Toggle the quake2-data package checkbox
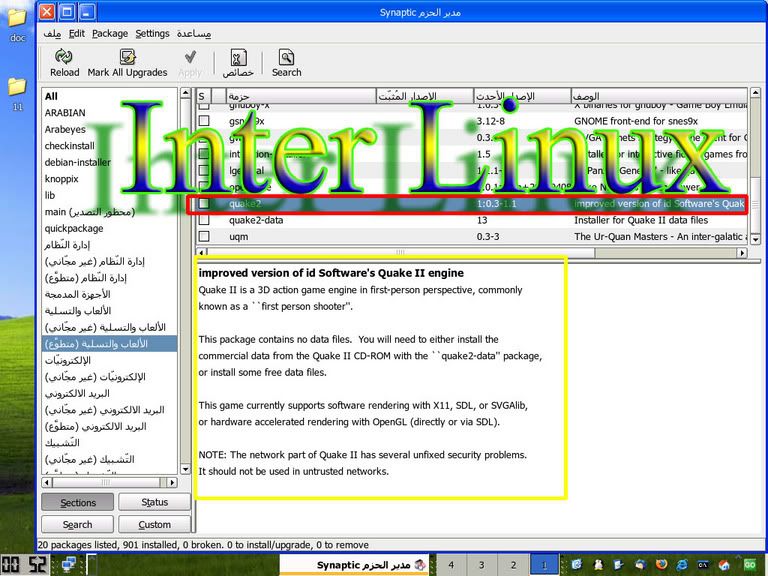The width and height of the screenshot is (768, 576). pyautogui.click(x=204, y=220)
